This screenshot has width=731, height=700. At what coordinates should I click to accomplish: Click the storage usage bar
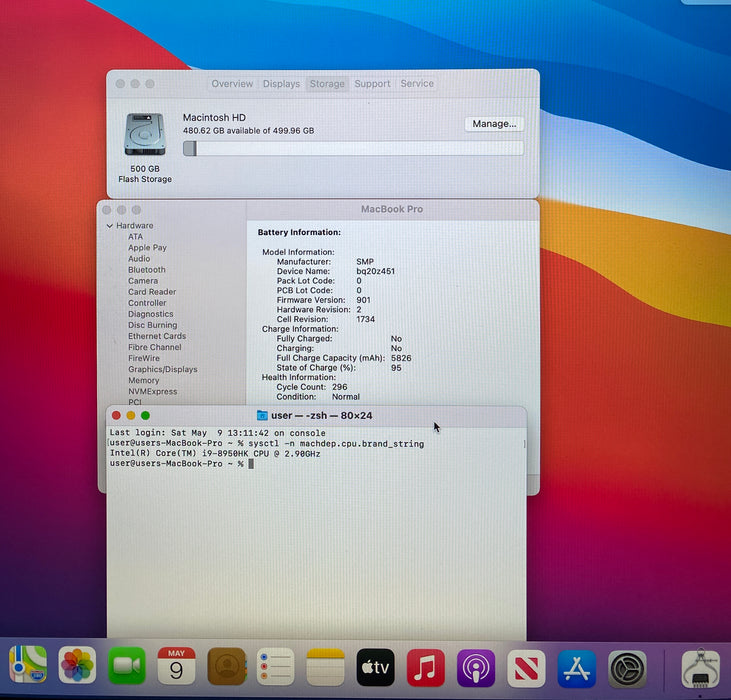[x=353, y=148]
